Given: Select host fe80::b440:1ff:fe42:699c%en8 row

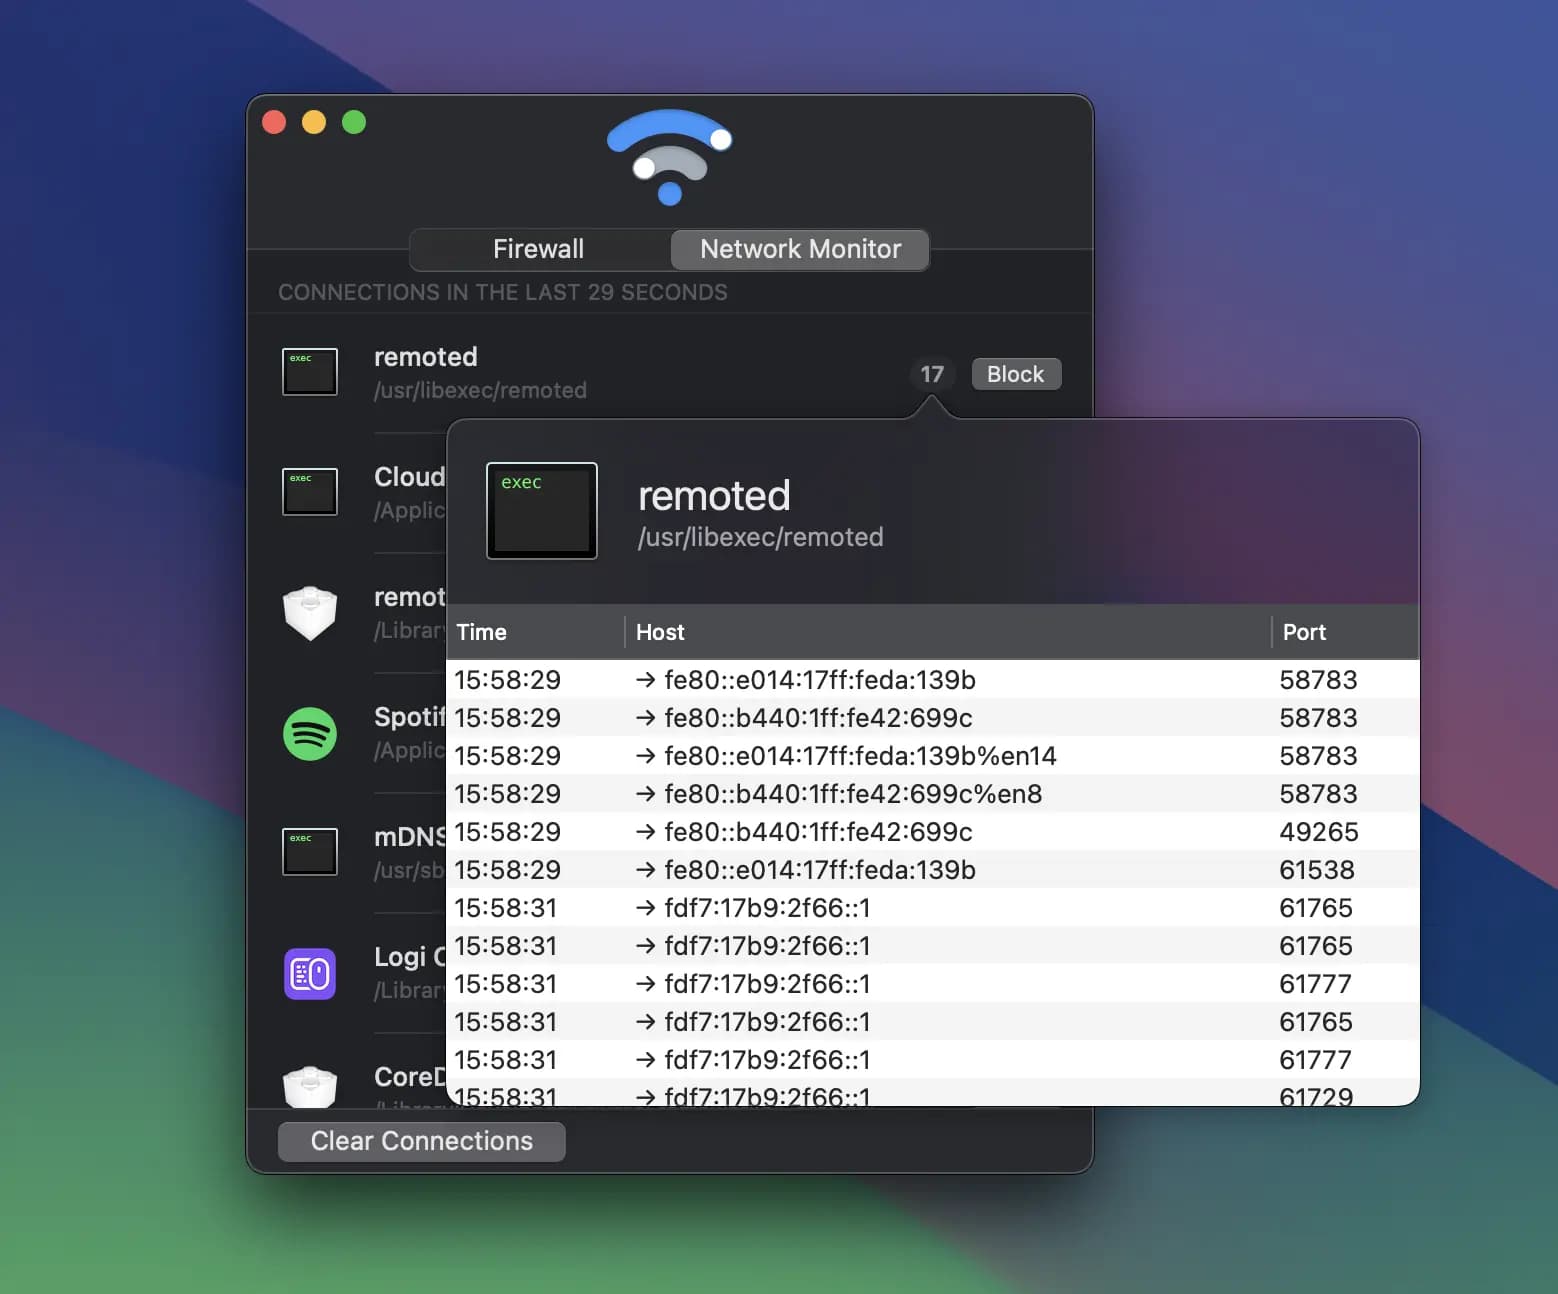Looking at the screenshot, I should [x=932, y=794].
